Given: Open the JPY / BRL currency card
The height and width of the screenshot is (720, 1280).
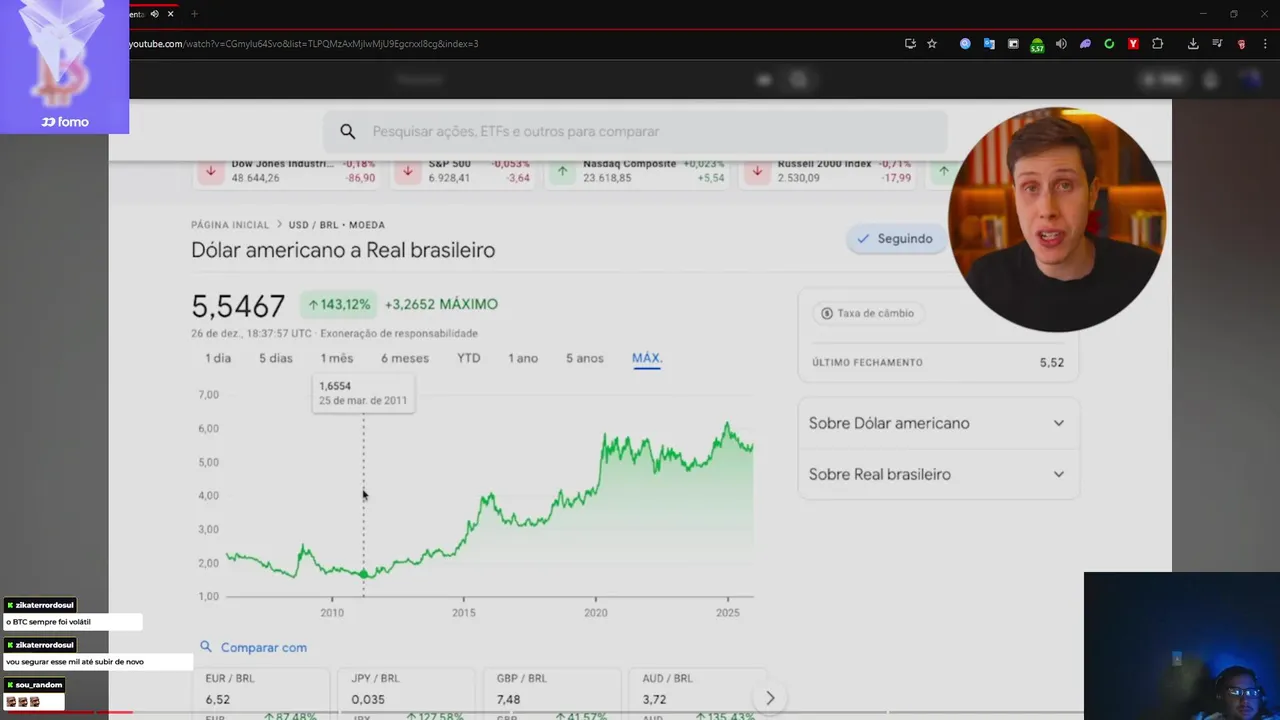Looking at the screenshot, I should pyautogui.click(x=408, y=693).
